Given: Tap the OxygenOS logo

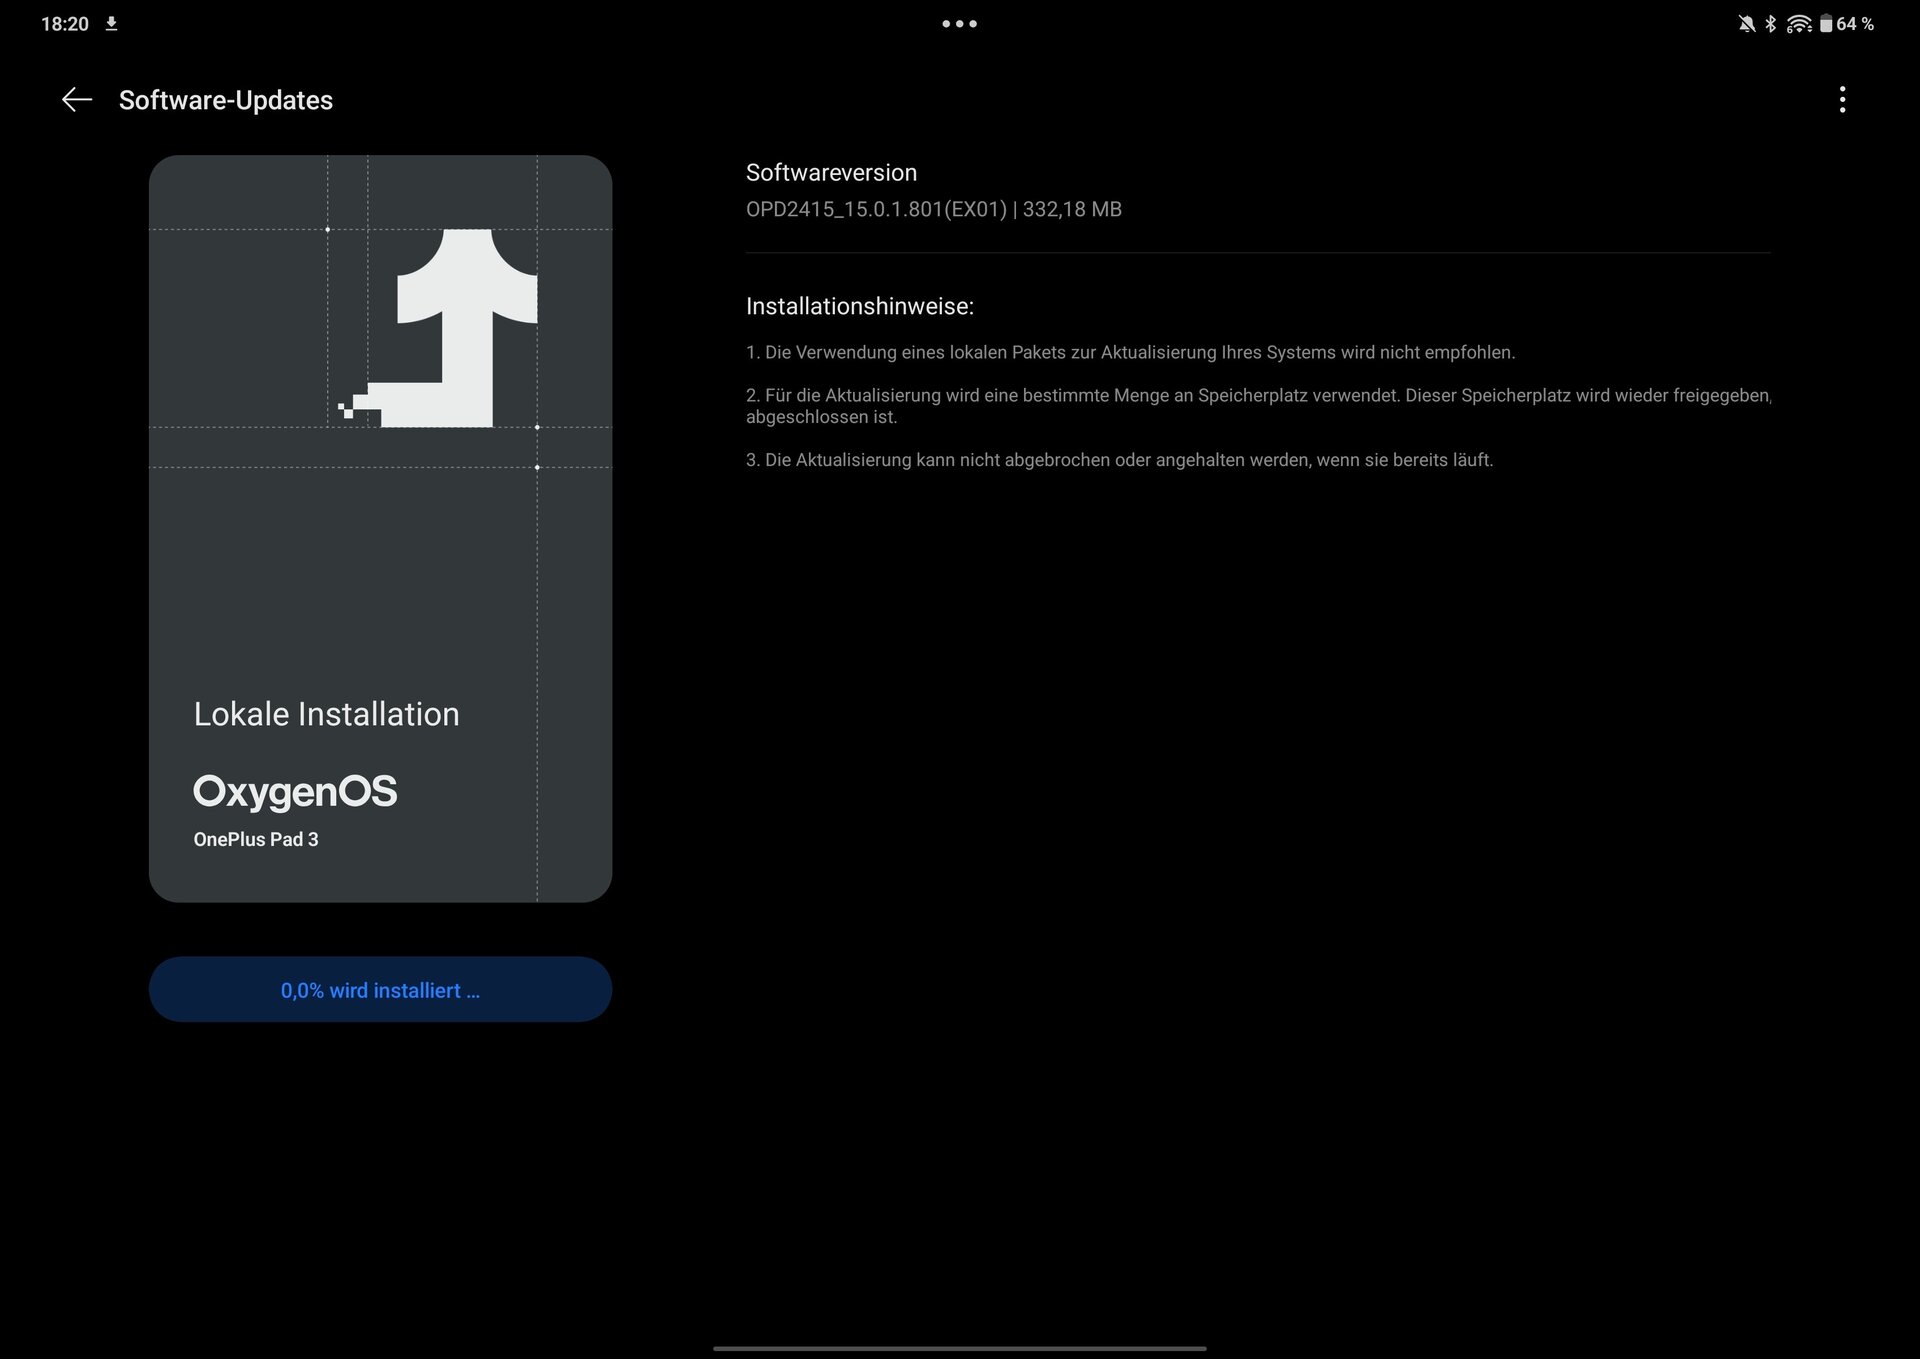Looking at the screenshot, I should tap(295, 791).
